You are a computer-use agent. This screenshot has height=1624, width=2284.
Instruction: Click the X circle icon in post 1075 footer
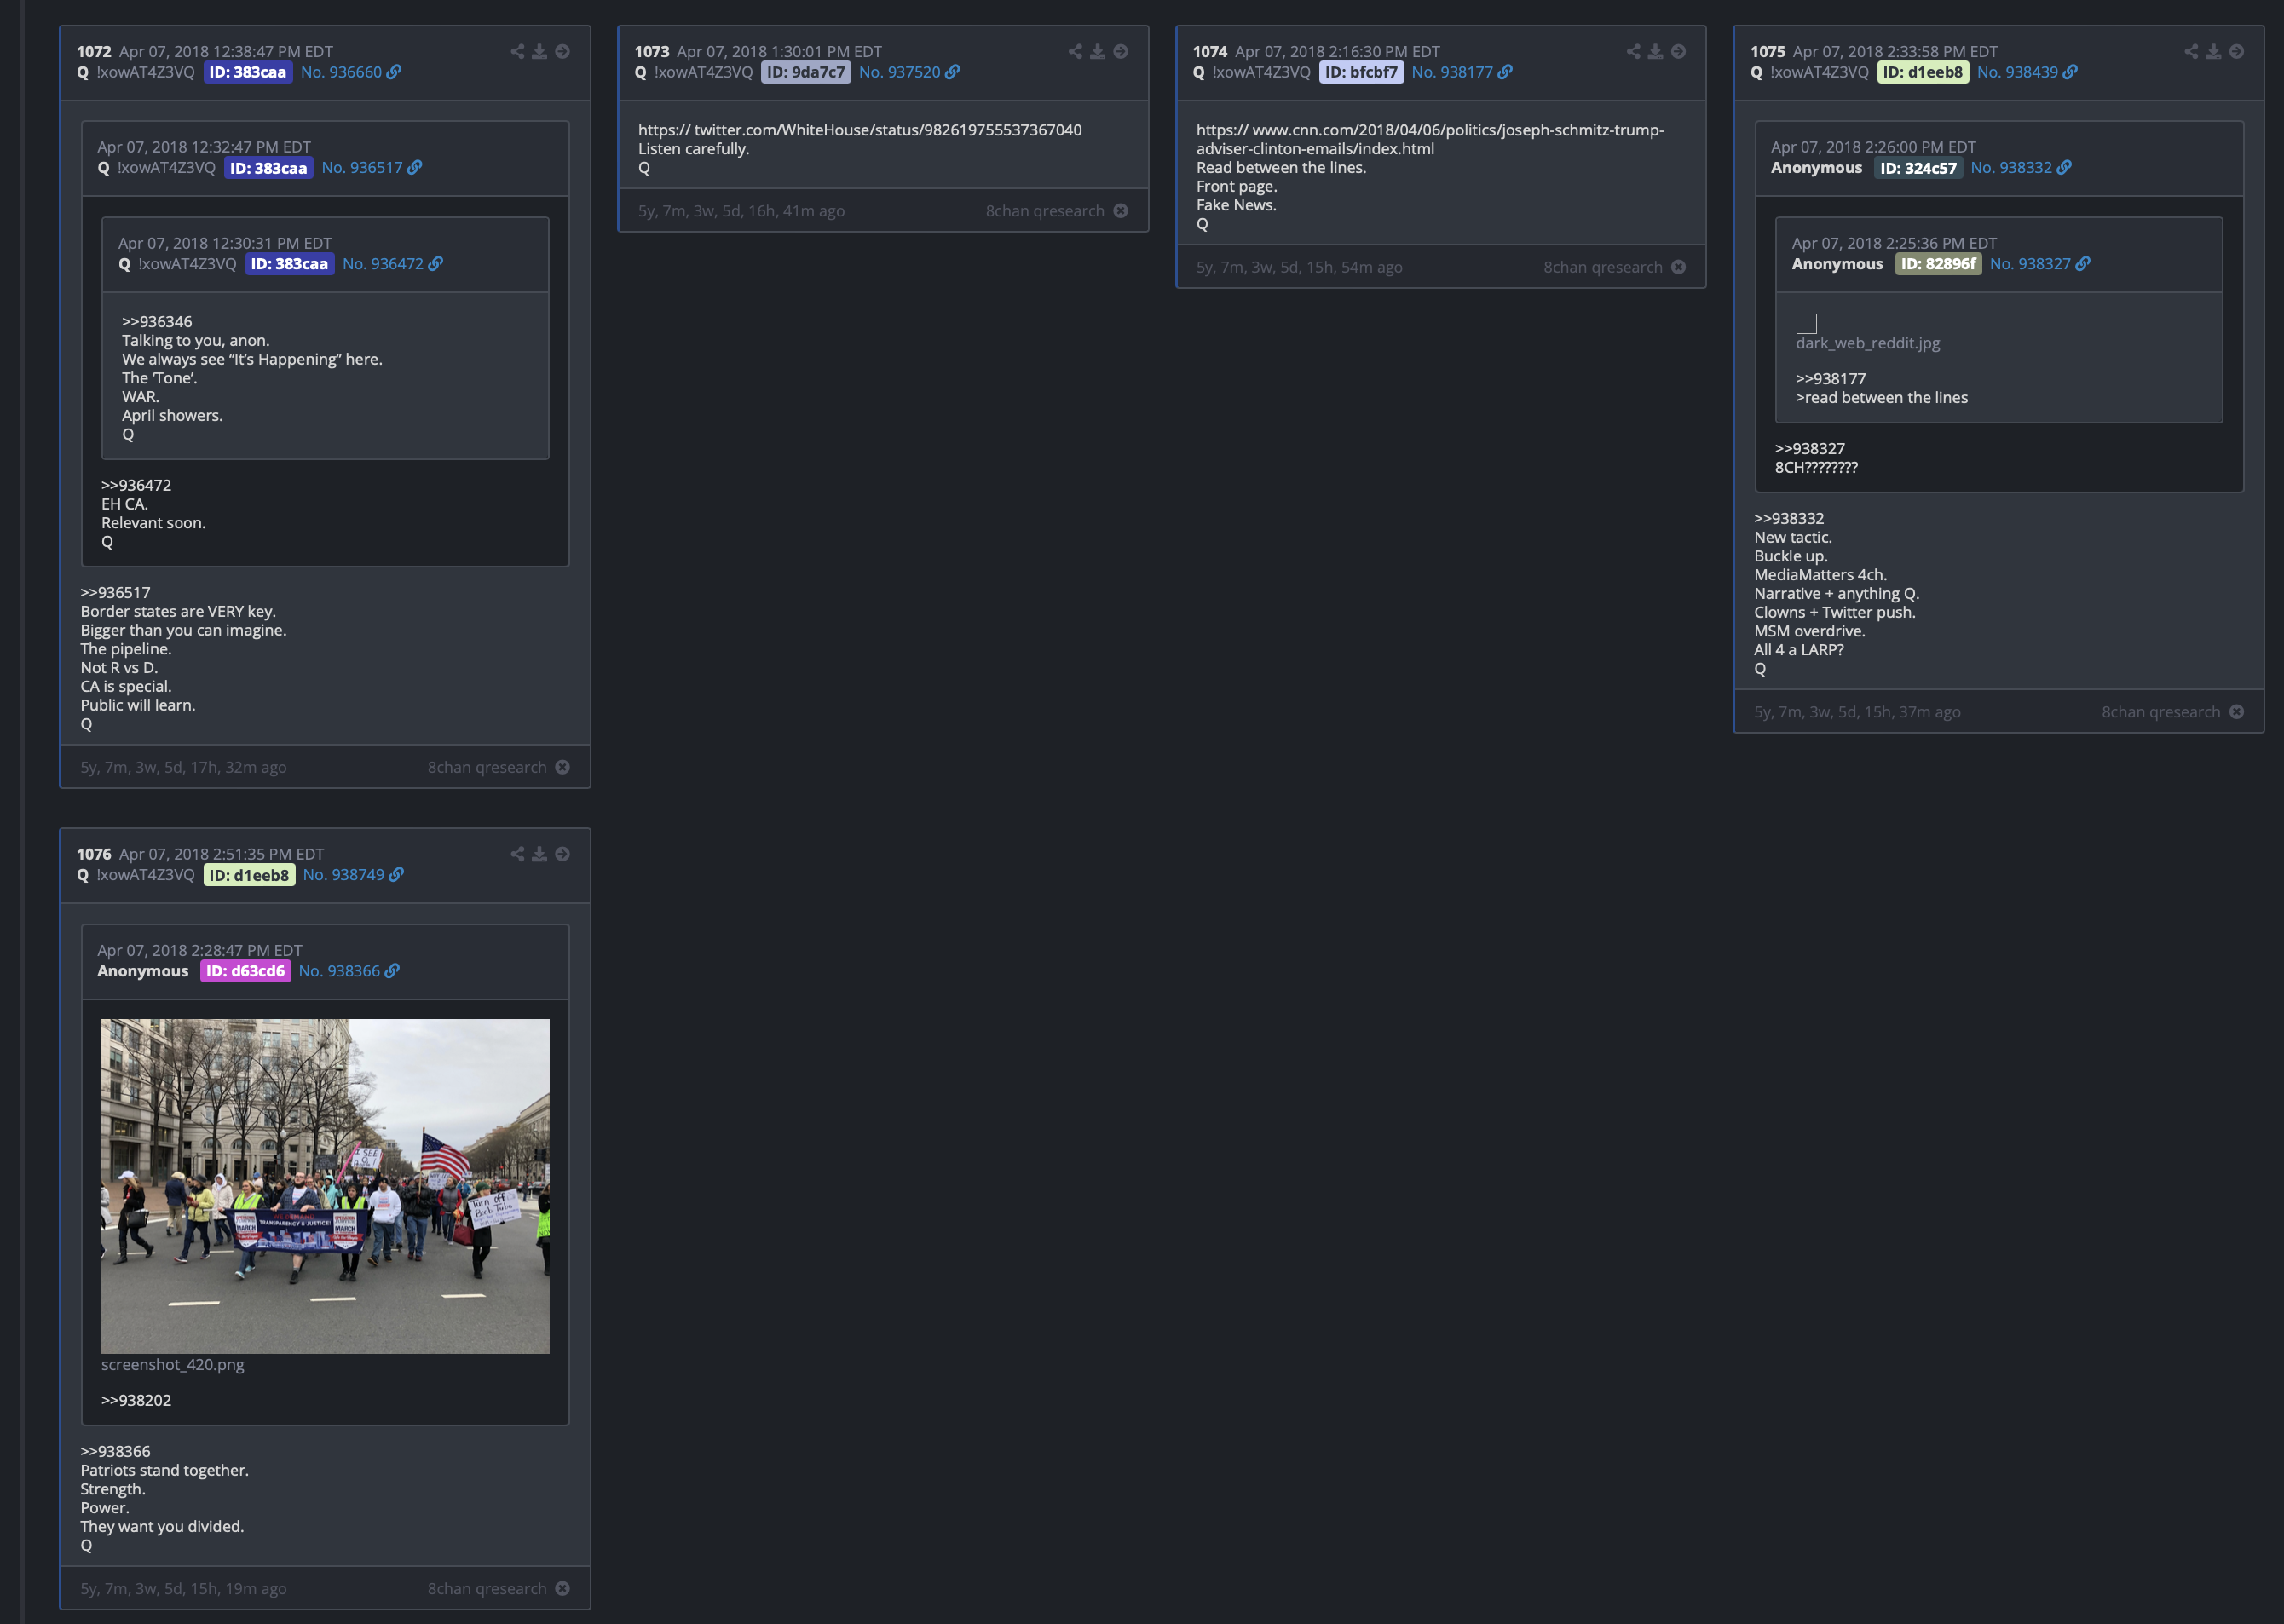(x=2236, y=712)
